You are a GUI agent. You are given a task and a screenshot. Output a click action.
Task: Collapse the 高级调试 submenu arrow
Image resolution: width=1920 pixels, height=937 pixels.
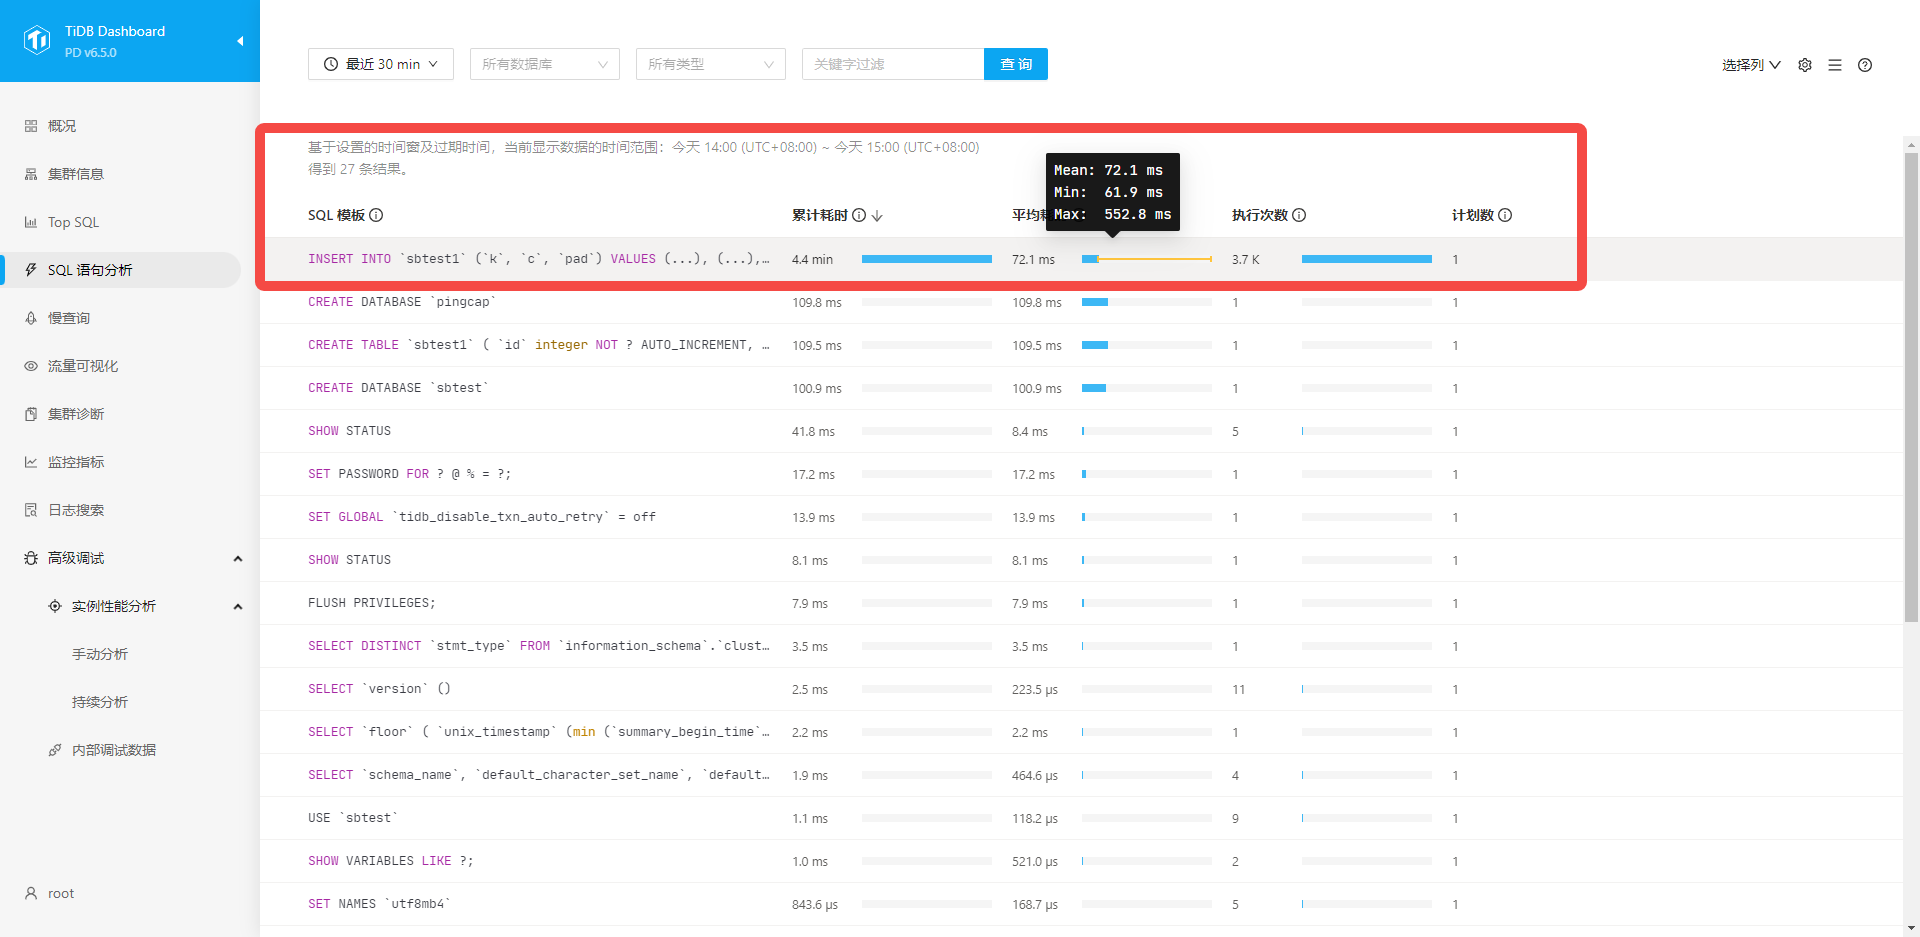[238, 558]
